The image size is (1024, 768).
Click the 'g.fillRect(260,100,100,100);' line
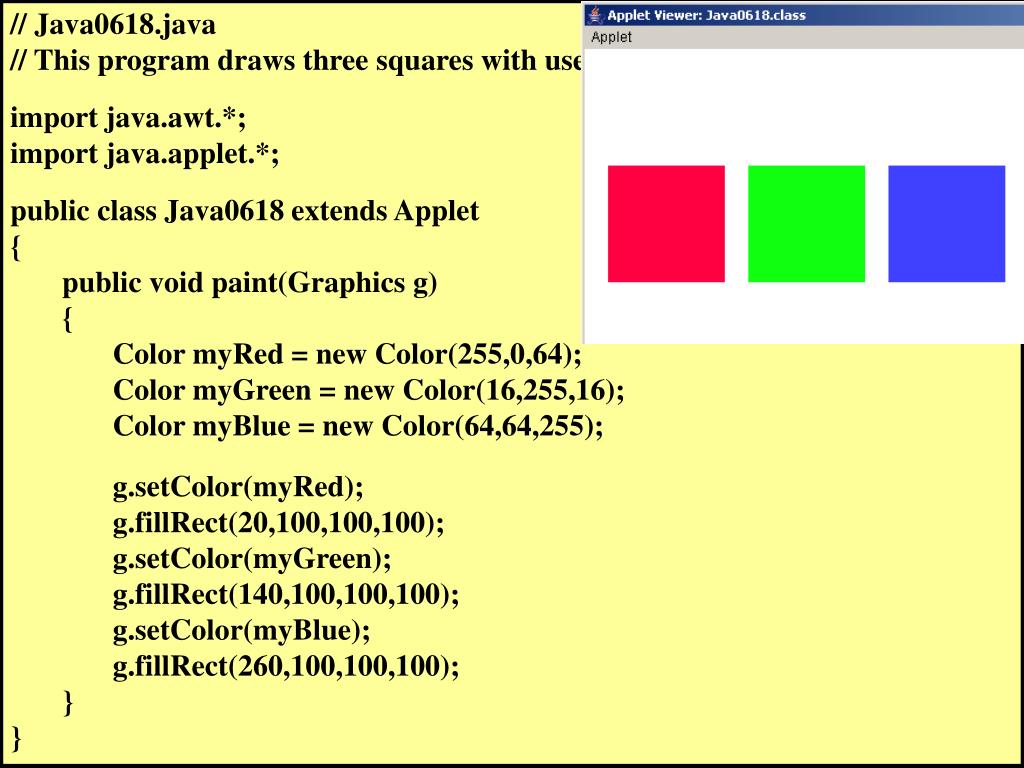[x=286, y=667]
